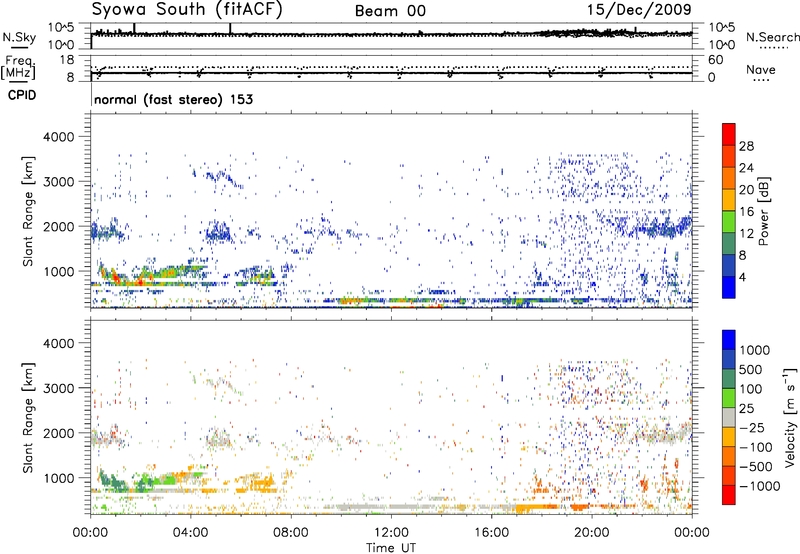Click the '20:00' time axis tick label
This screenshot has width=800, height=554.
pyautogui.click(x=592, y=533)
